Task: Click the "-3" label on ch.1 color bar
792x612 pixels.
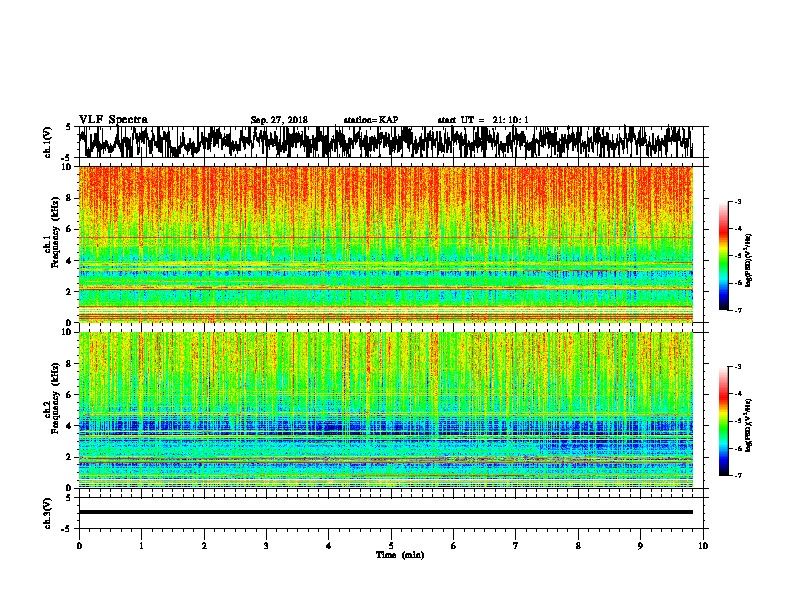Action: tap(737, 202)
